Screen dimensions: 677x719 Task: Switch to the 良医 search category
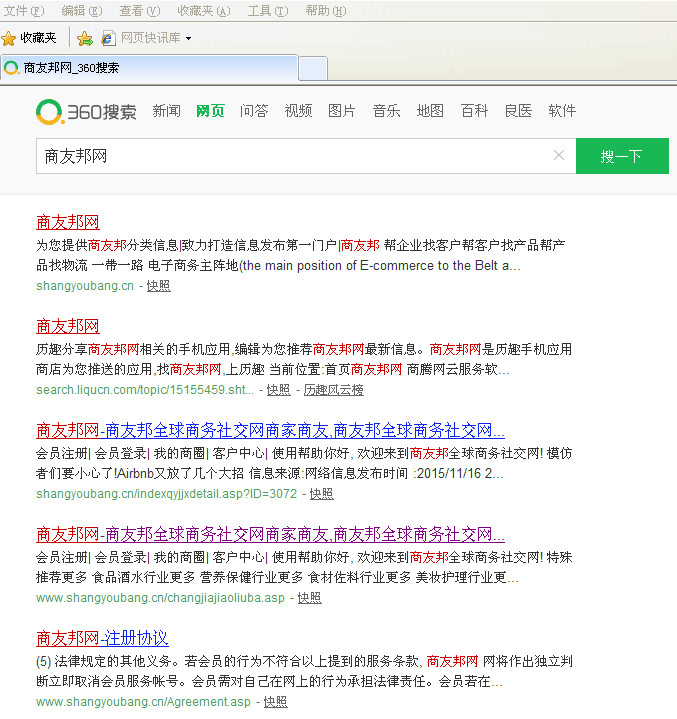[x=518, y=111]
